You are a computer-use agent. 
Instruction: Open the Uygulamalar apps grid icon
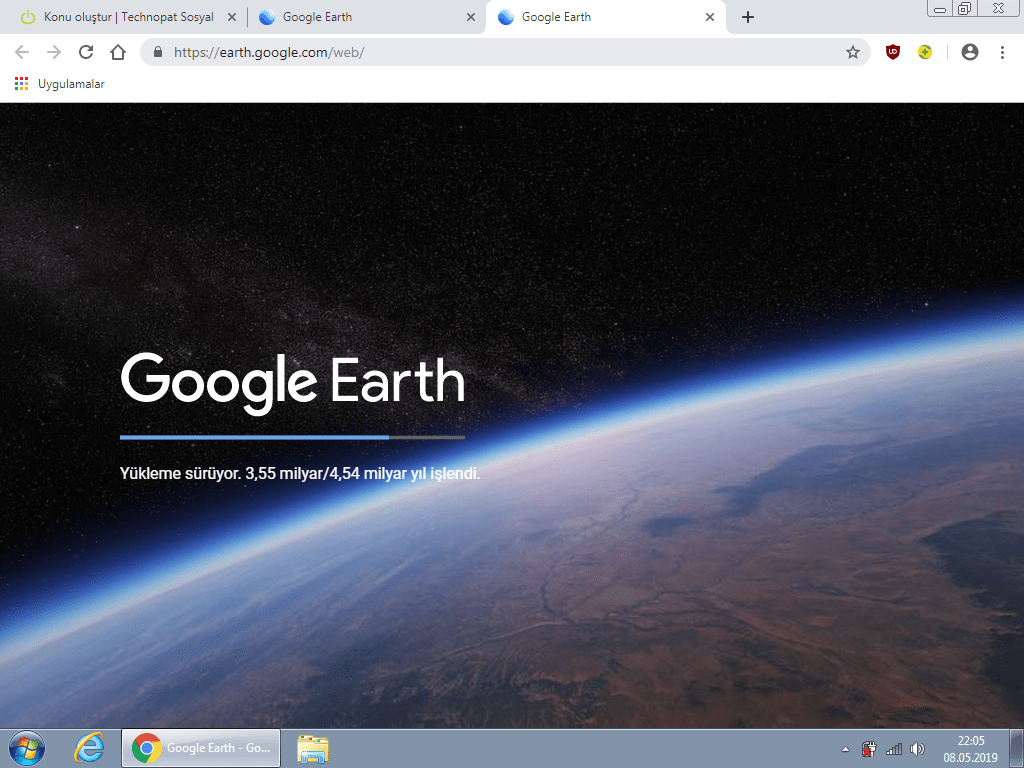click(22, 84)
